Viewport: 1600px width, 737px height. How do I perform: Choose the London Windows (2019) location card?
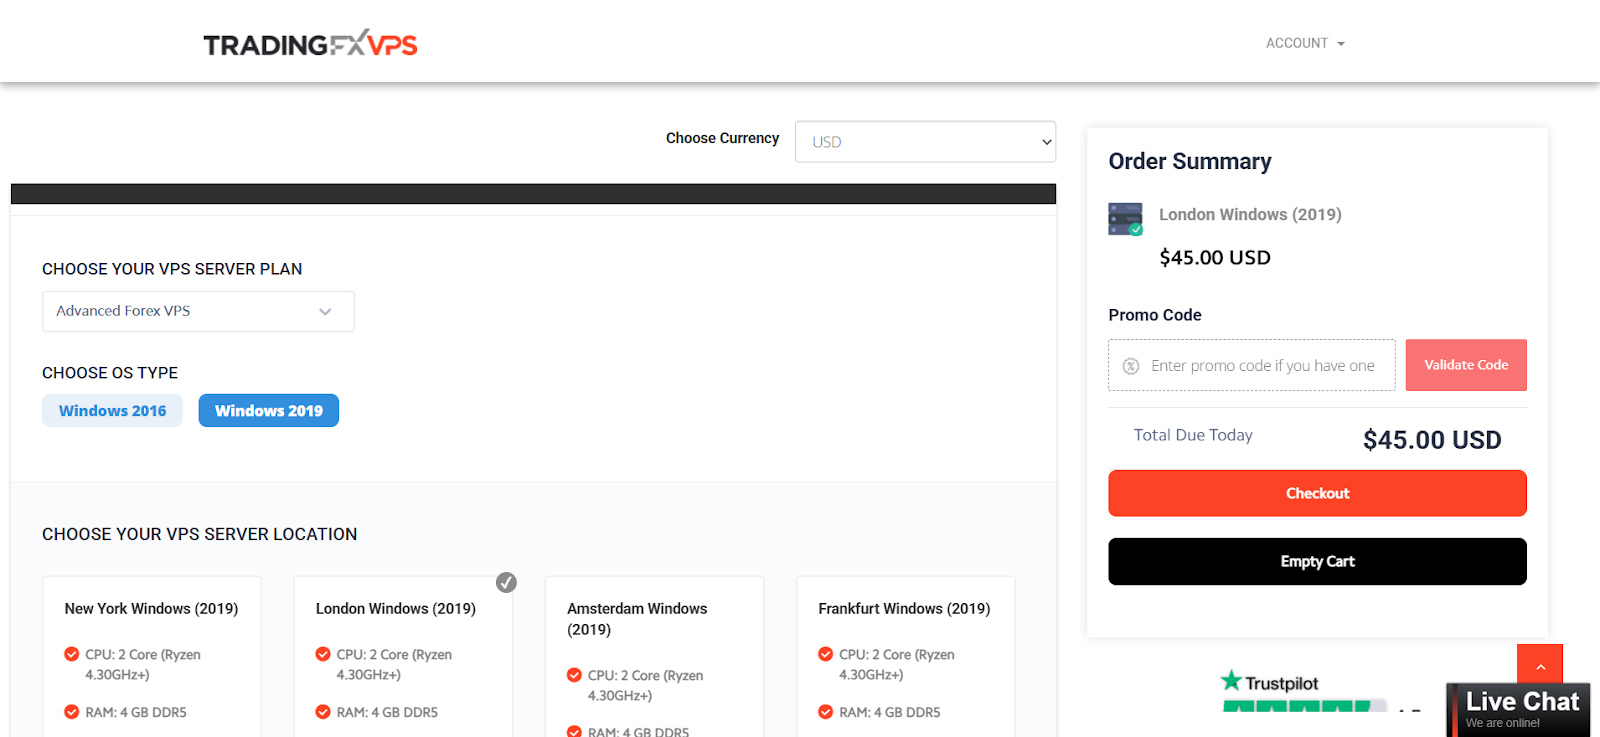click(x=403, y=656)
